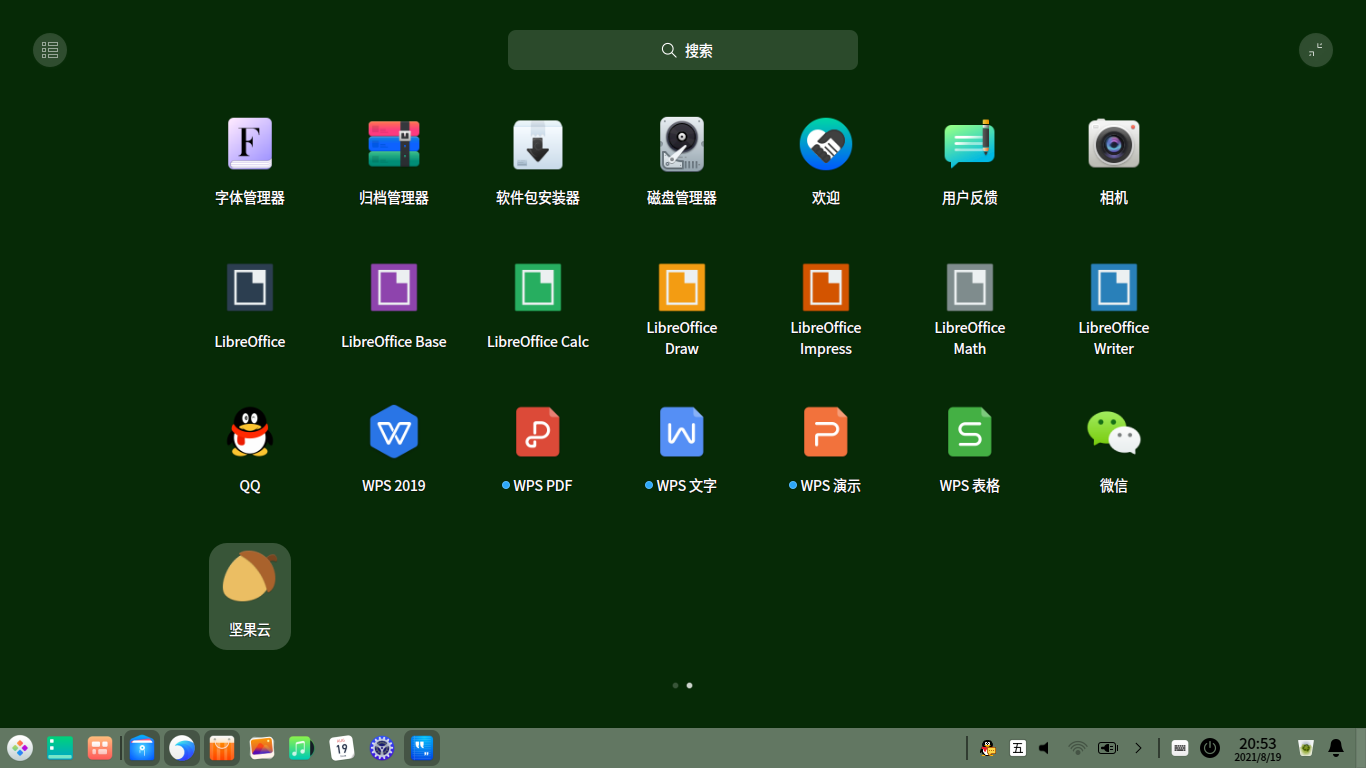Viewport: 1366px width, 768px height.
Task: Select the second launcher page dot
Action: pos(690,685)
